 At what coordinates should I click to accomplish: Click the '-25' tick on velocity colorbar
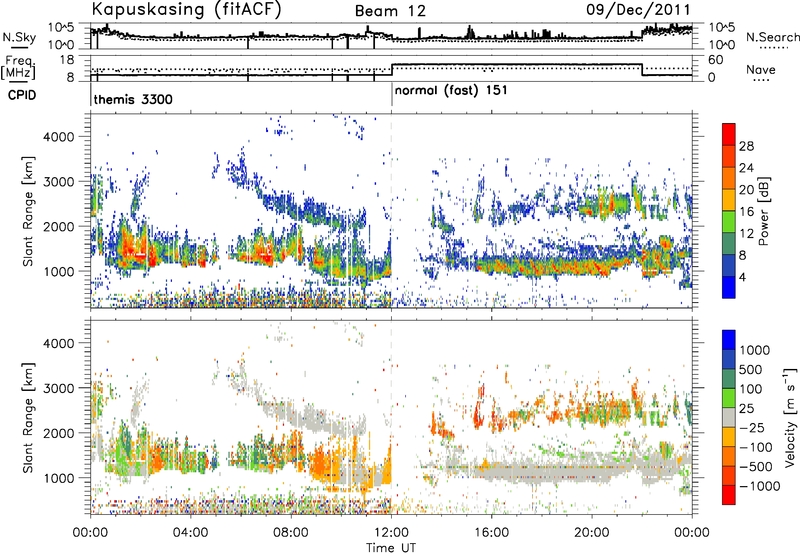coord(750,427)
